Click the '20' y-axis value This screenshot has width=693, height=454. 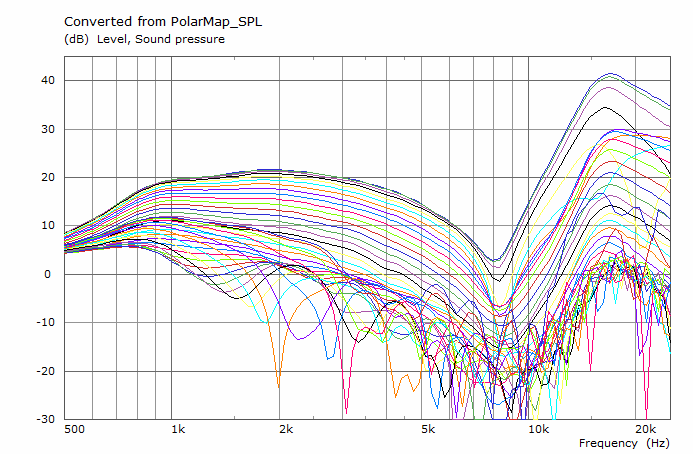point(48,177)
